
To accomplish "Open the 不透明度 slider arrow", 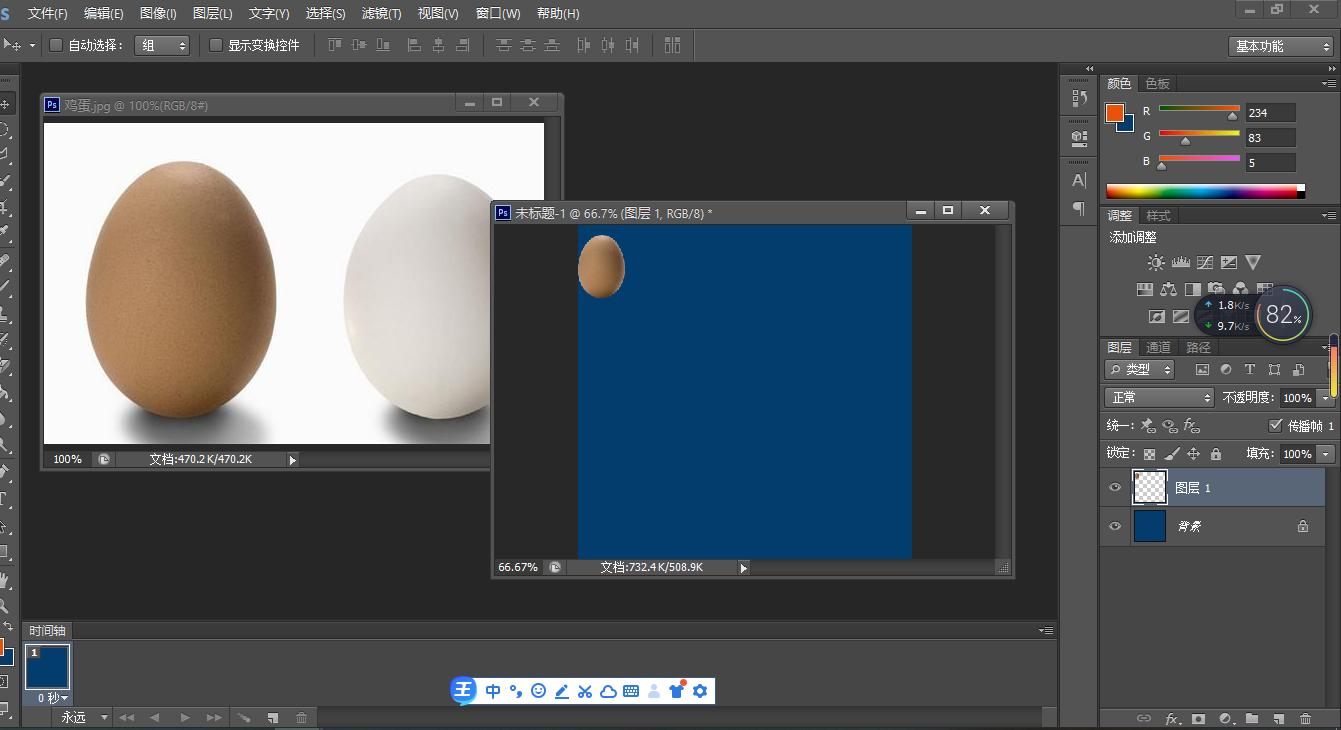I will click(1327, 398).
